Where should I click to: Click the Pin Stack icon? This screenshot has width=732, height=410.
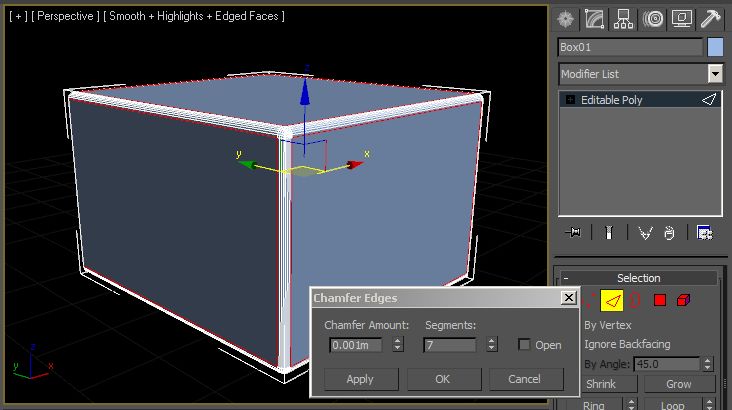click(x=573, y=232)
